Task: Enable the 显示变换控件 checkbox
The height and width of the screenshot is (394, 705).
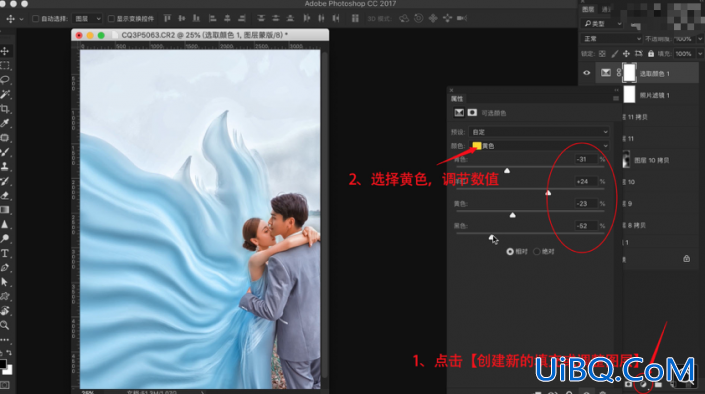Action: pos(111,18)
